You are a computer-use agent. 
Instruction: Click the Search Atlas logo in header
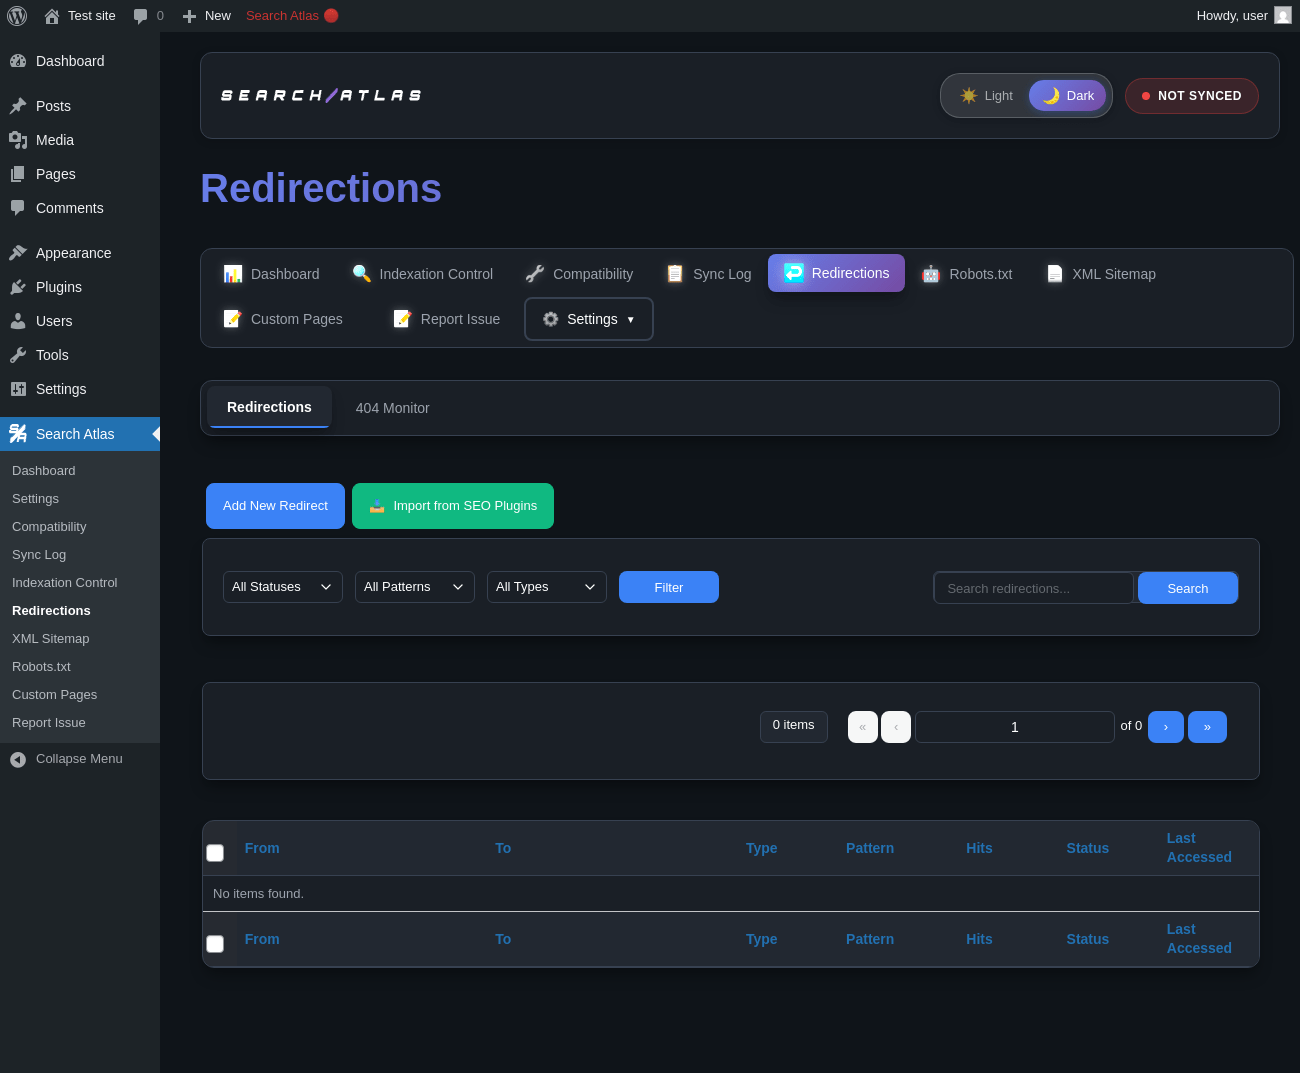coord(321,96)
